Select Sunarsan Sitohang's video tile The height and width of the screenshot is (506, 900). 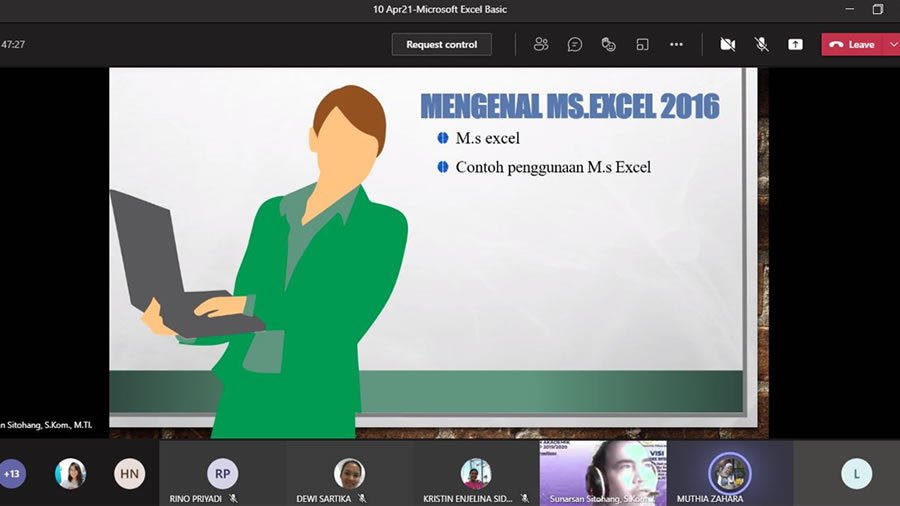(602, 472)
